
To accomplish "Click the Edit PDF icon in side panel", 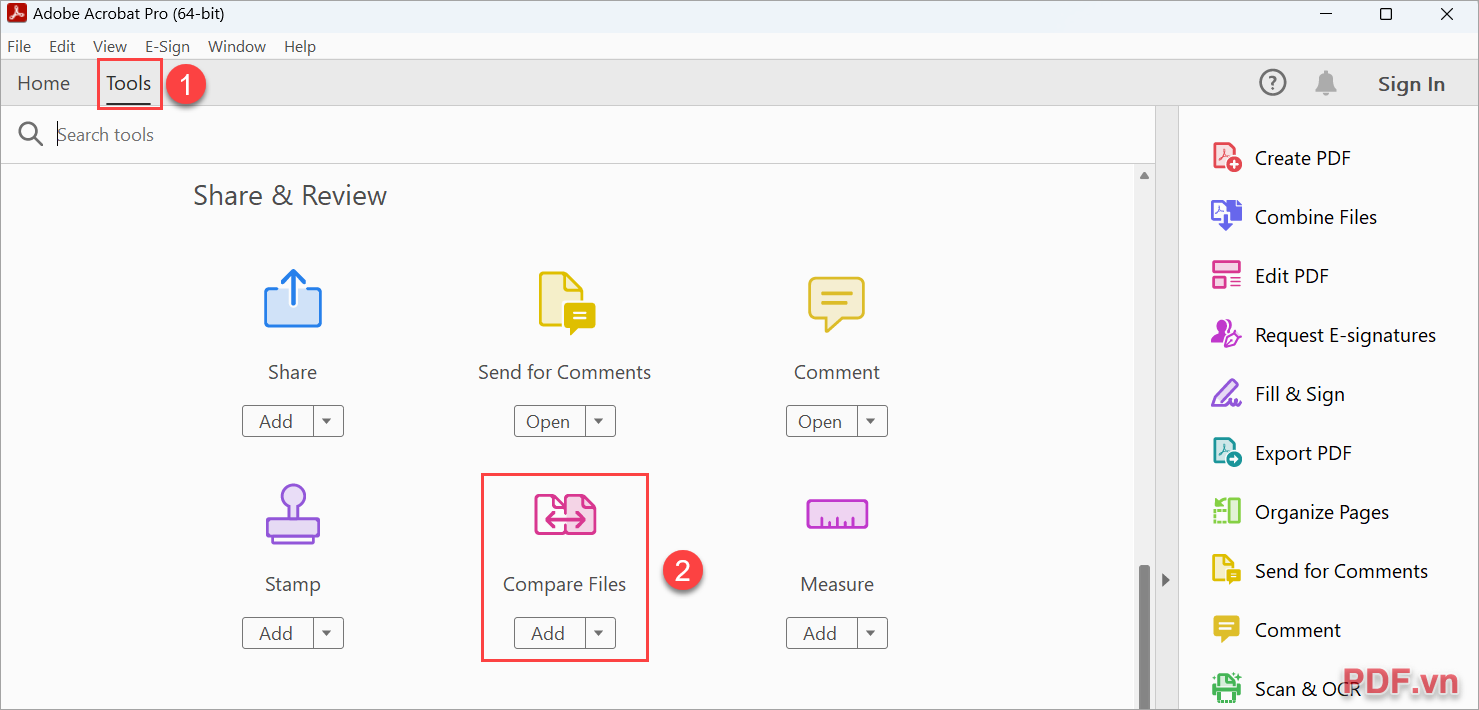I will coord(1227,275).
